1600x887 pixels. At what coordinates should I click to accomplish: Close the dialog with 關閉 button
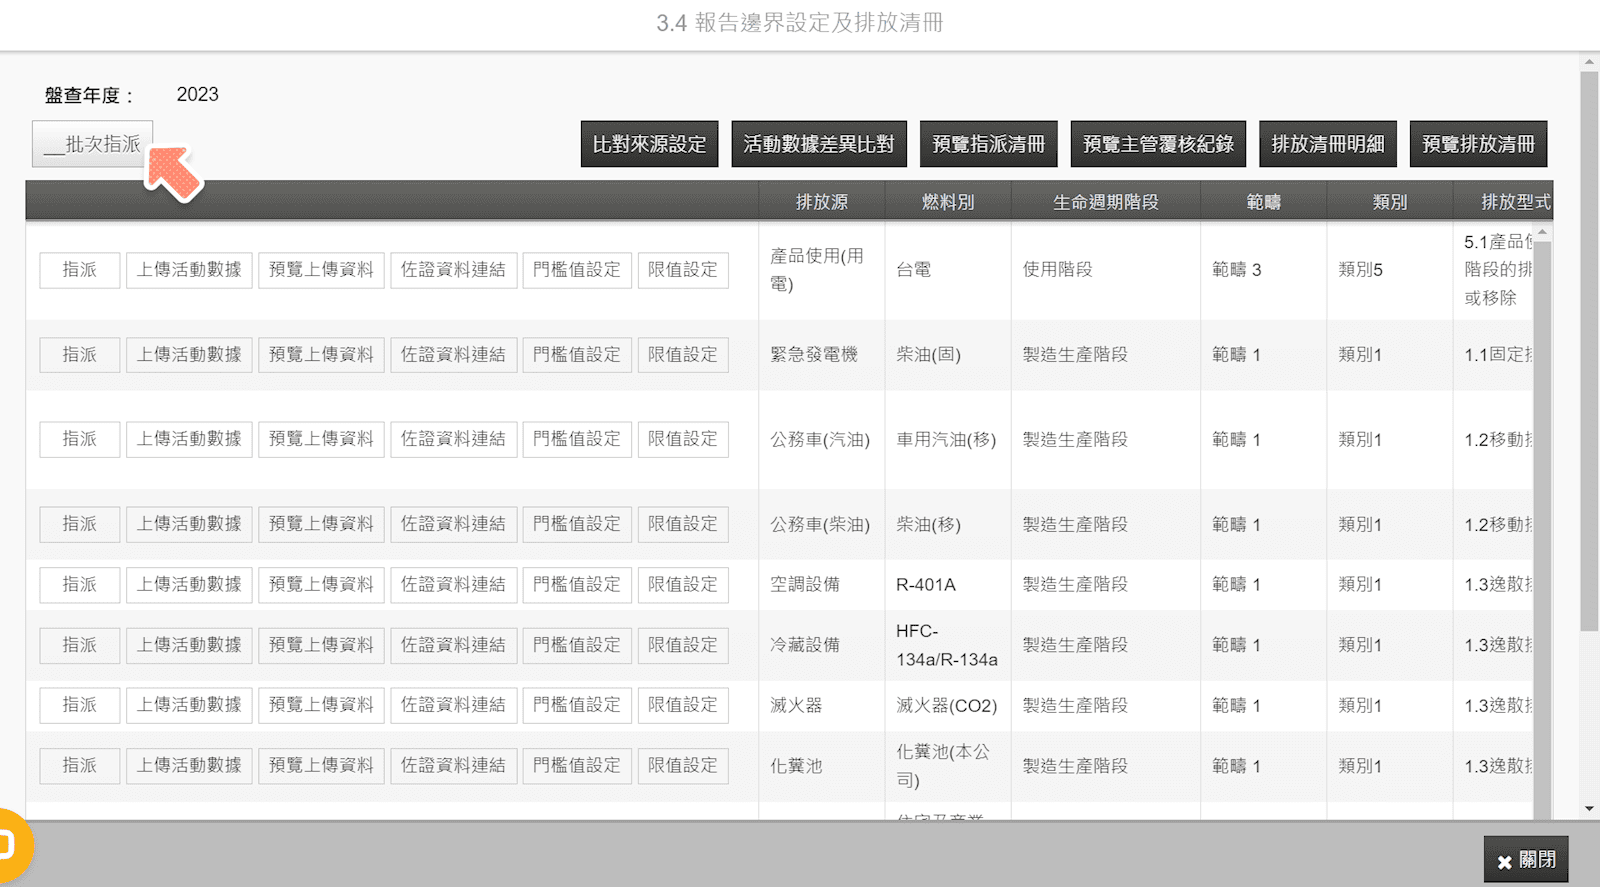[1525, 860]
